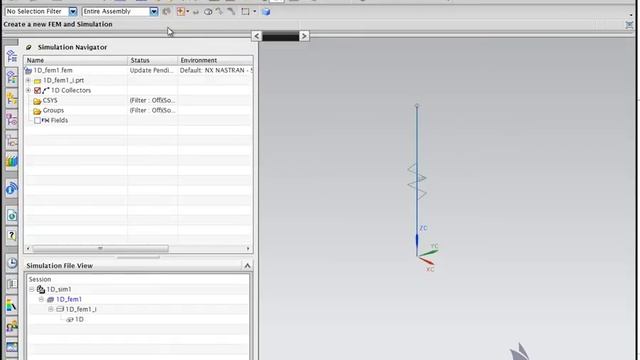Screen dimensions: 640x360
Task: Collapse the 1D_fem1 node in file view
Action: coord(41,300)
